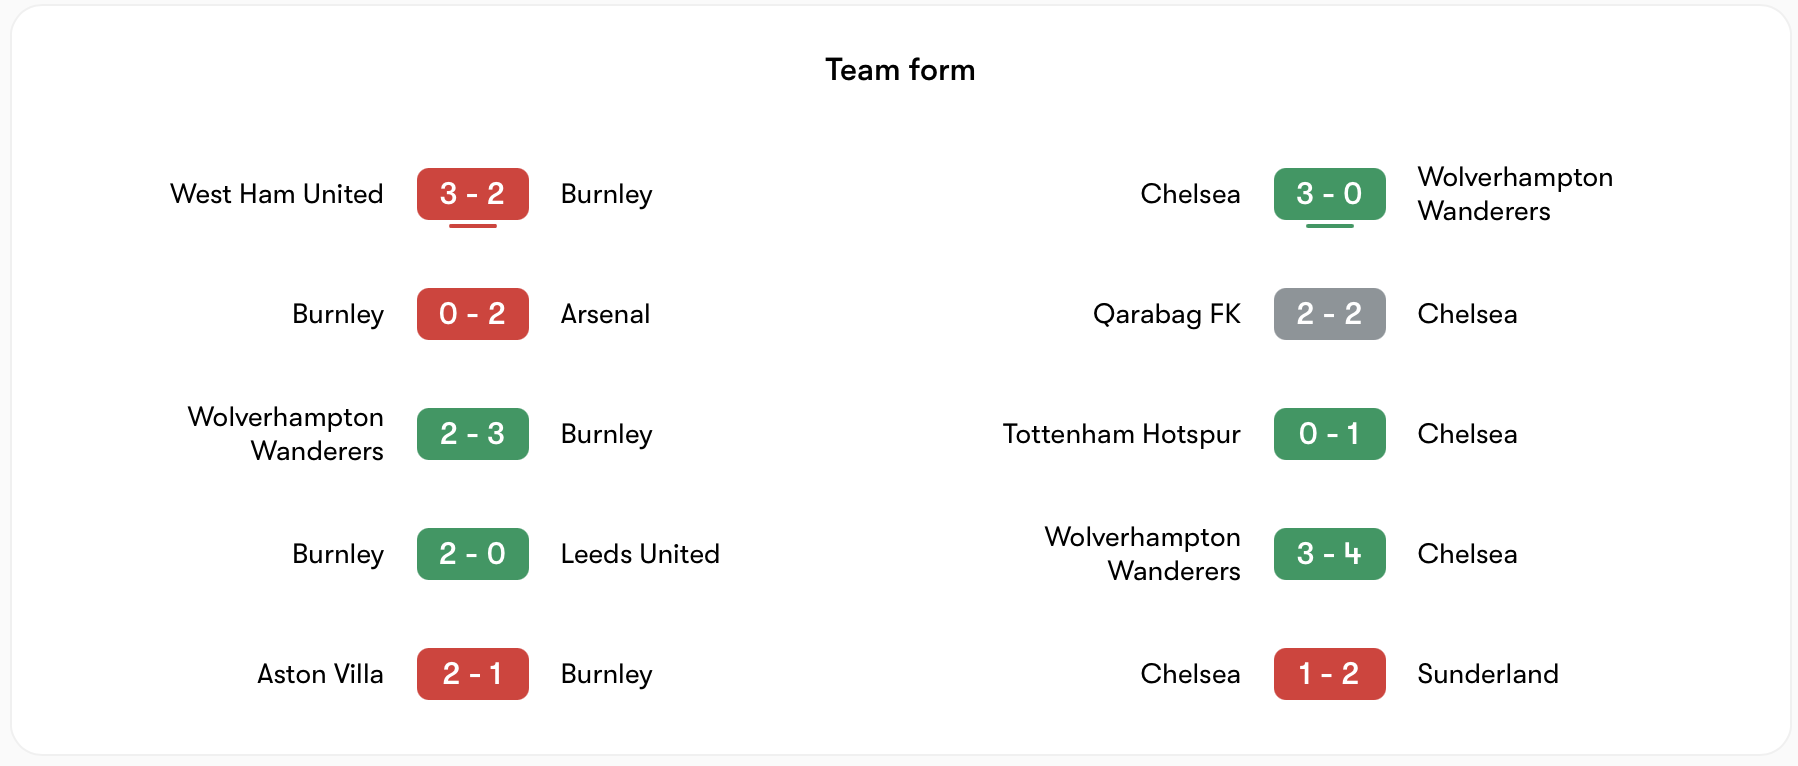Select the Wolverhampton Wanderers name on left column
Viewport: 1798px width, 766px height.
pyautogui.click(x=284, y=434)
